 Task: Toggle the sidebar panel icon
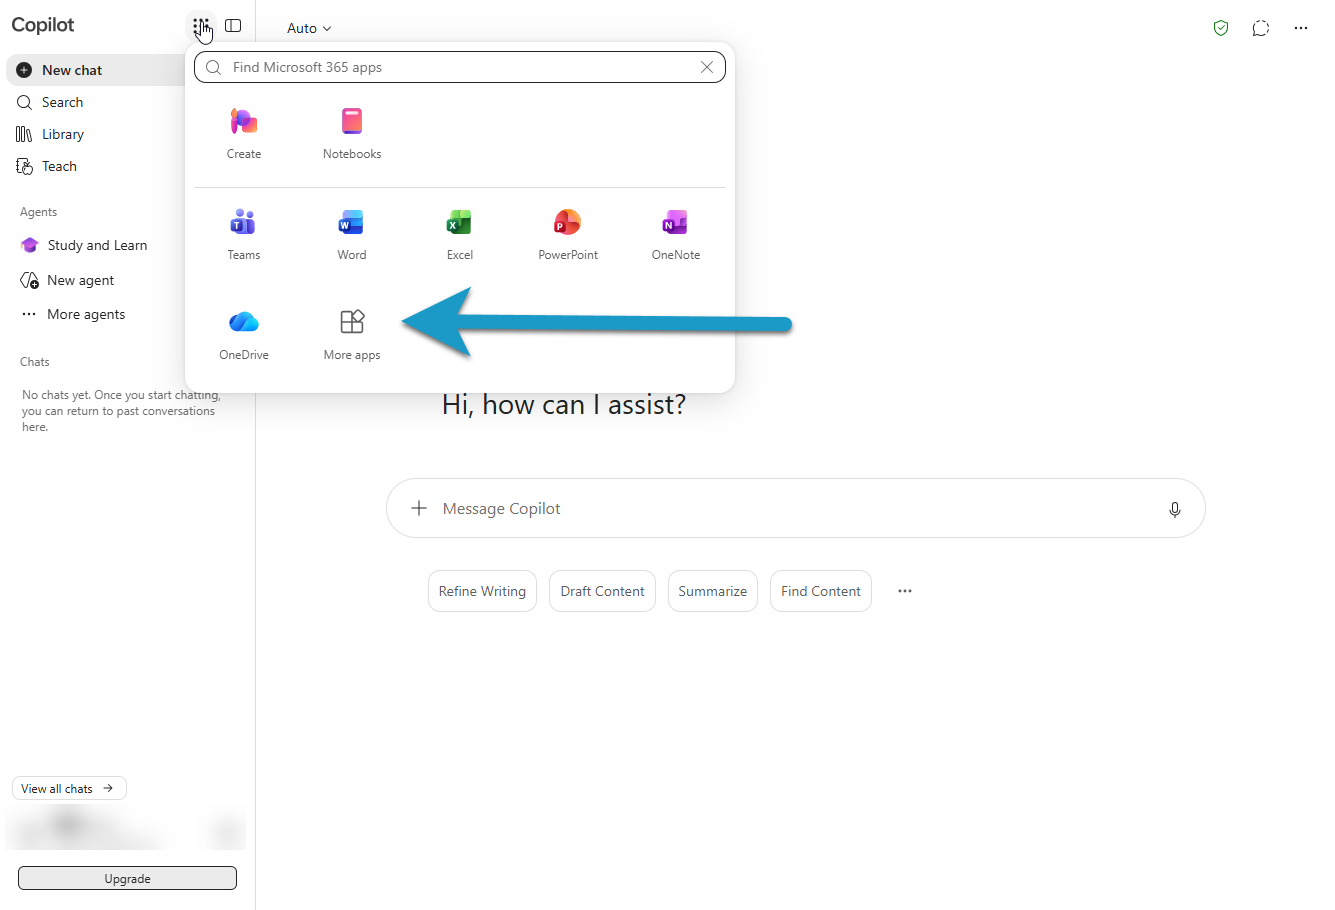pyautogui.click(x=233, y=26)
